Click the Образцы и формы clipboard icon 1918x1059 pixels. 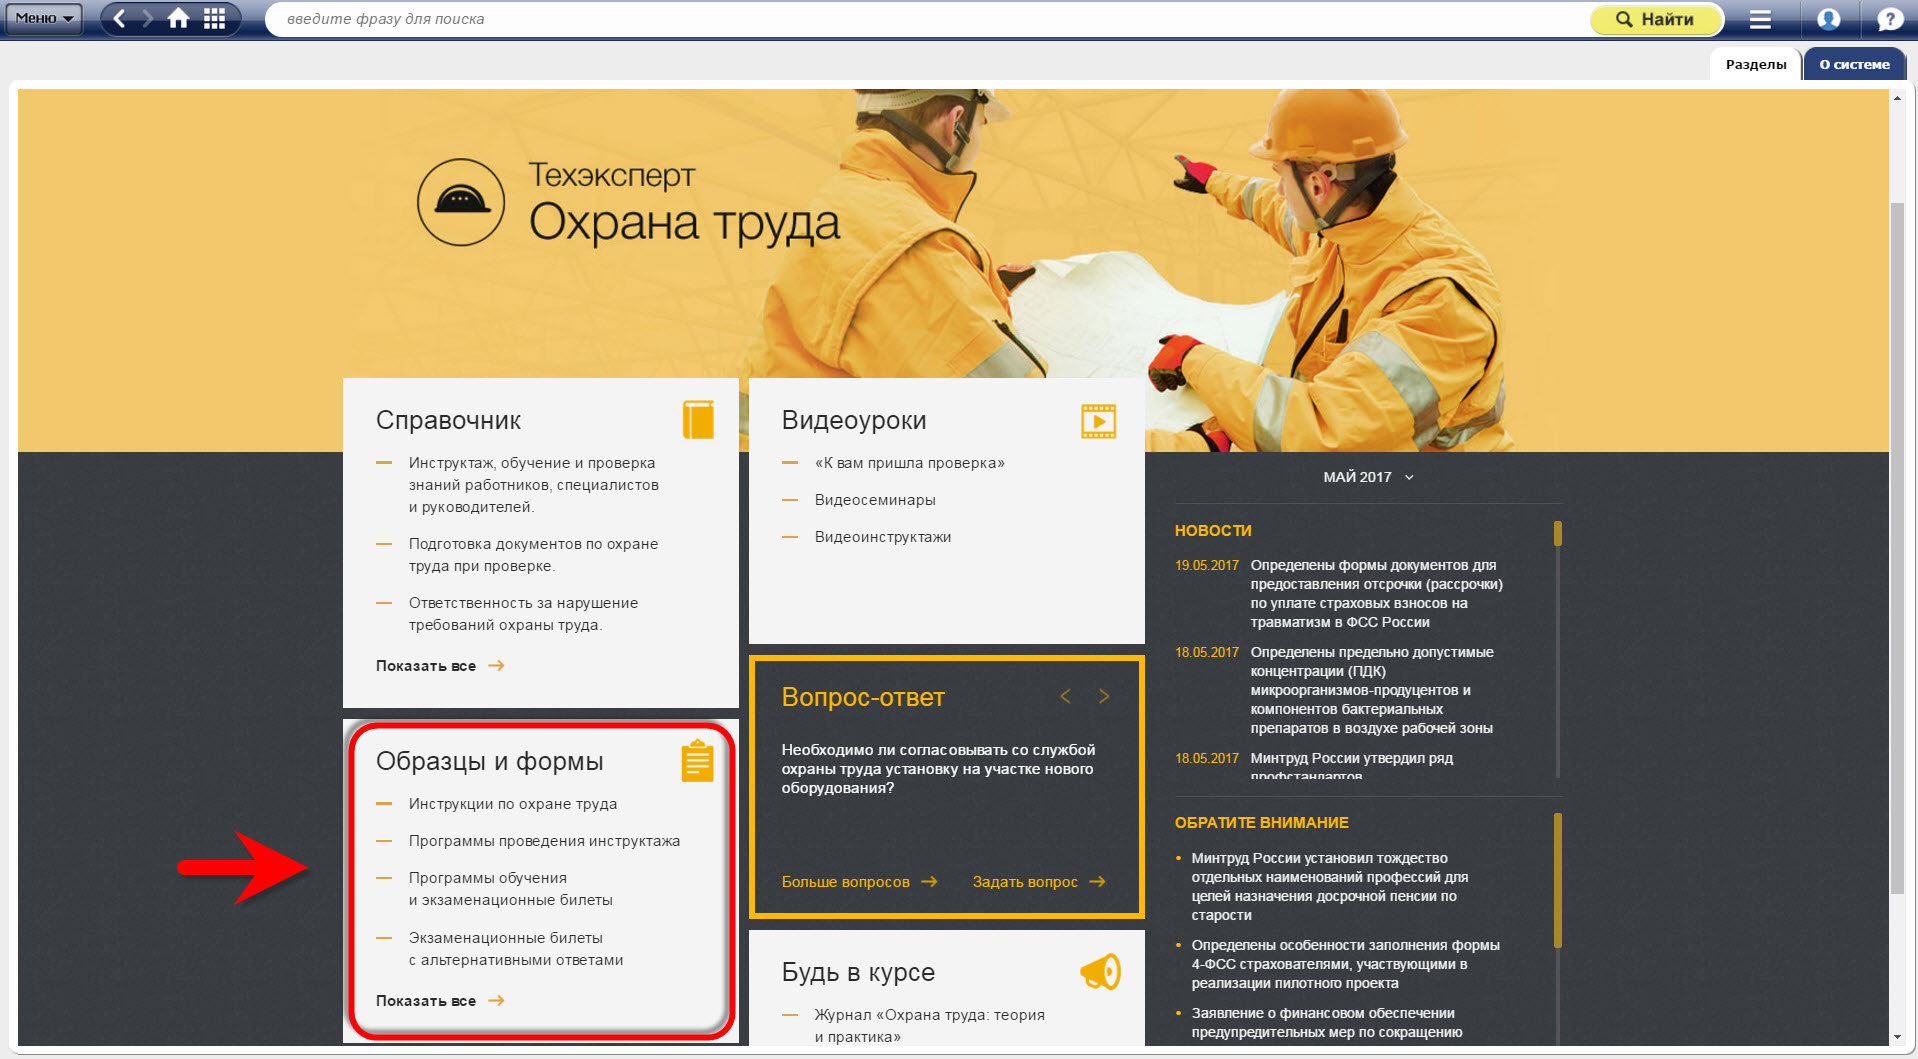pos(697,761)
